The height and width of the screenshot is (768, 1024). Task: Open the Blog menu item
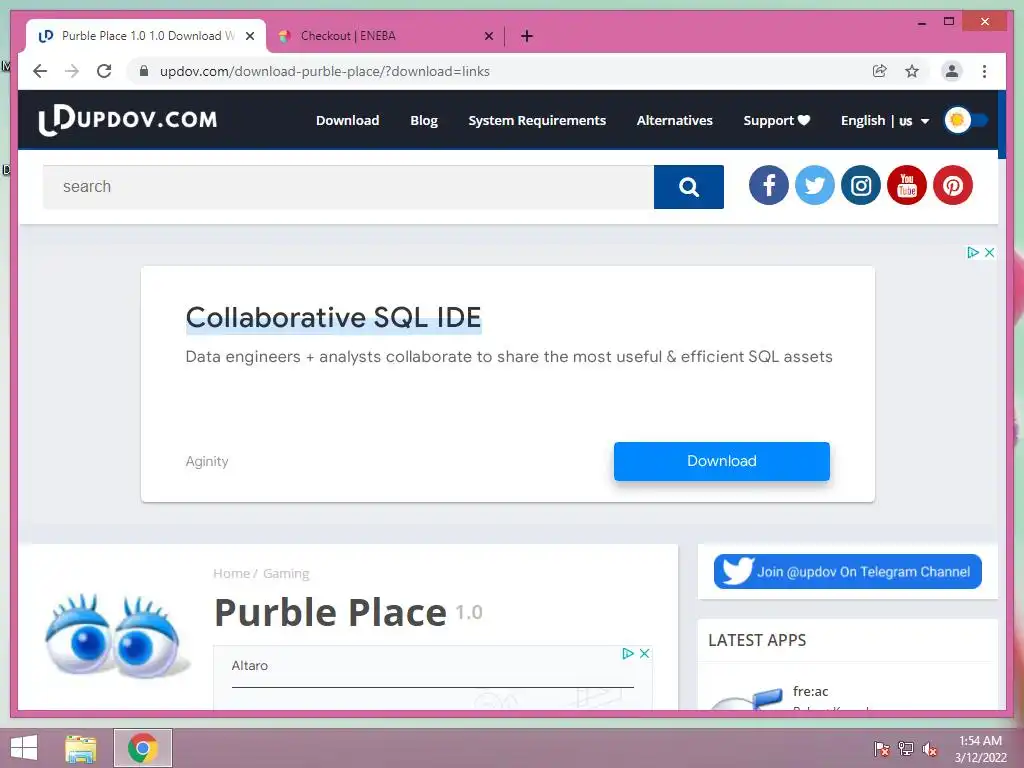click(424, 120)
